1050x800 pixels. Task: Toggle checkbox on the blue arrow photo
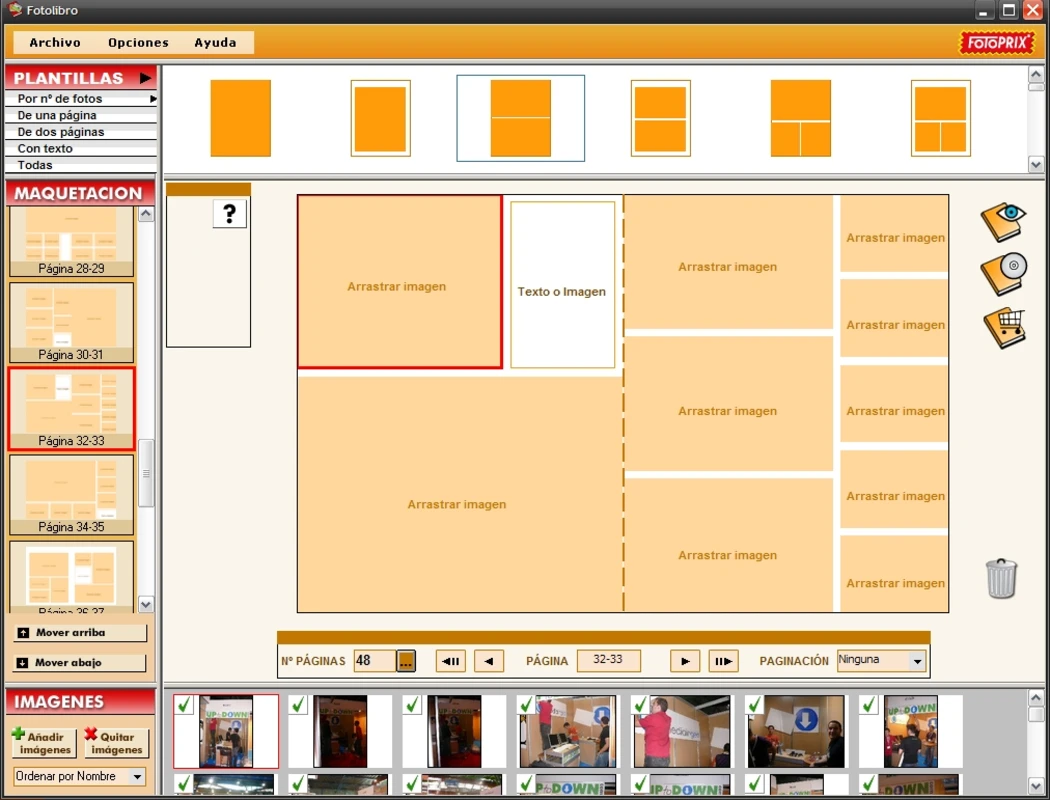(755, 705)
